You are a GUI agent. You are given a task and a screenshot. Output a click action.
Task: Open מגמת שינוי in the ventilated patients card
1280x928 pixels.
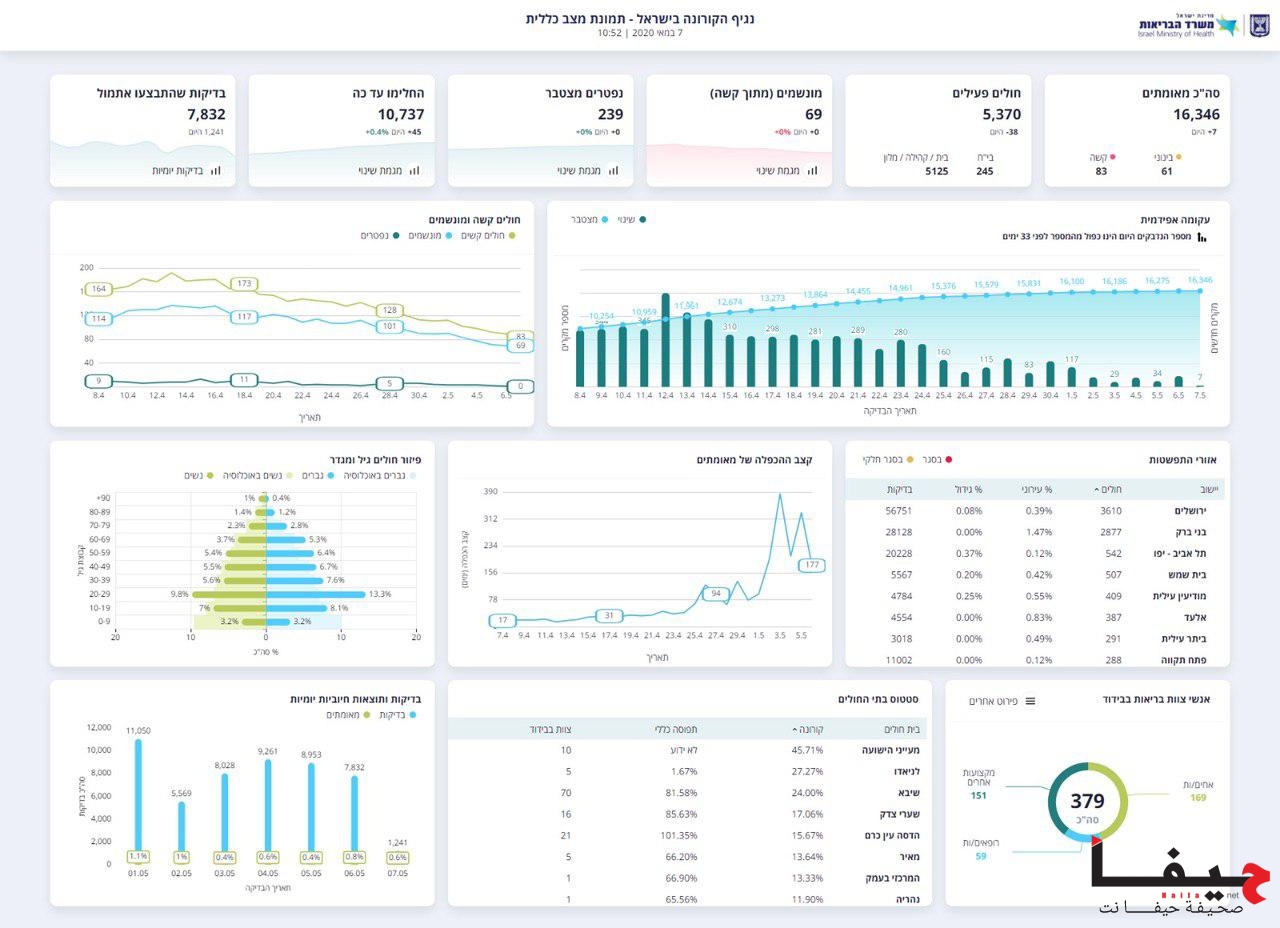[777, 171]
